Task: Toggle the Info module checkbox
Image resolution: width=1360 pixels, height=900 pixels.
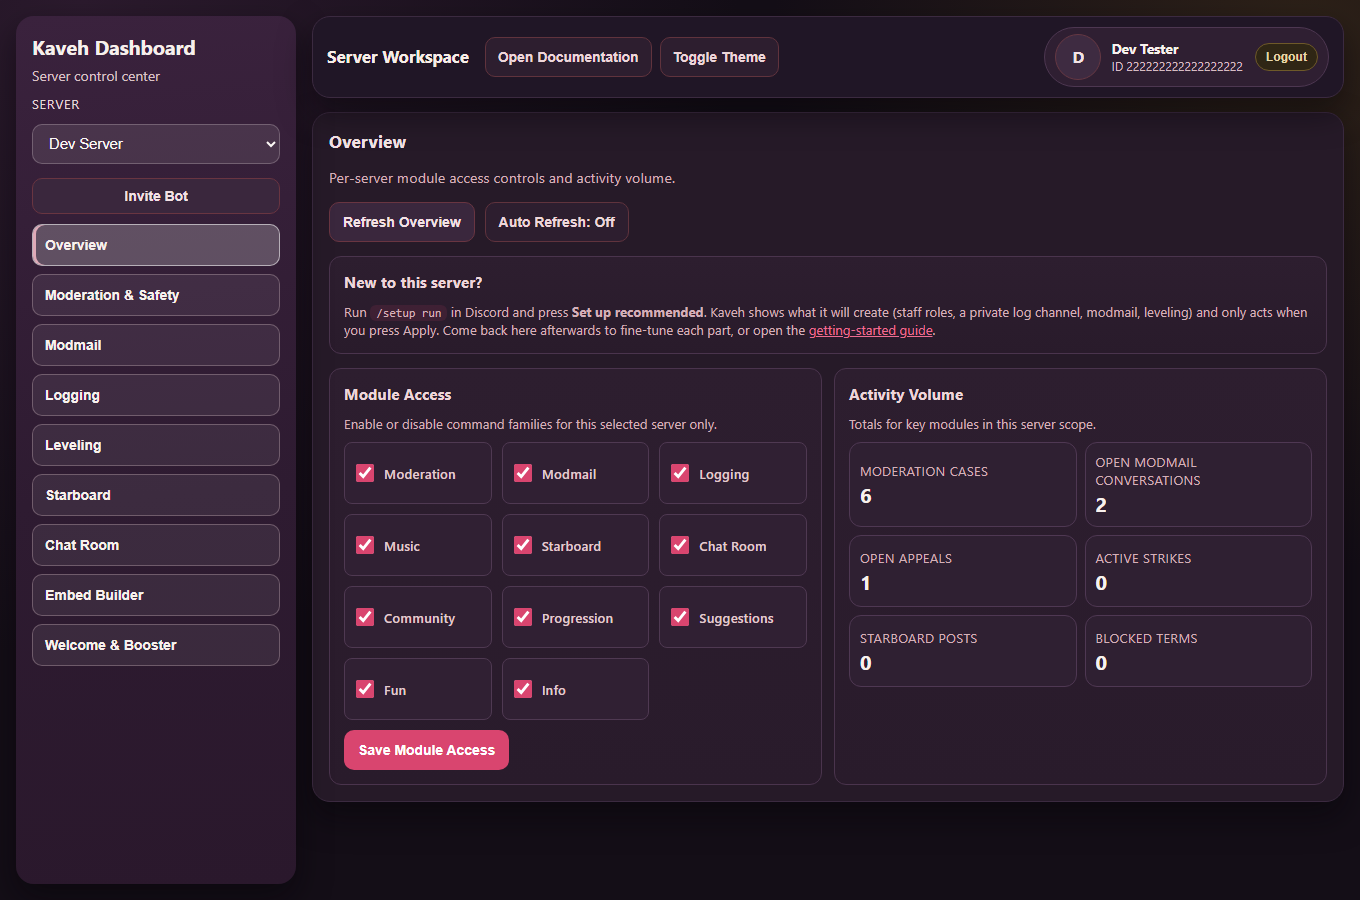Action: (x=523, y=689)
